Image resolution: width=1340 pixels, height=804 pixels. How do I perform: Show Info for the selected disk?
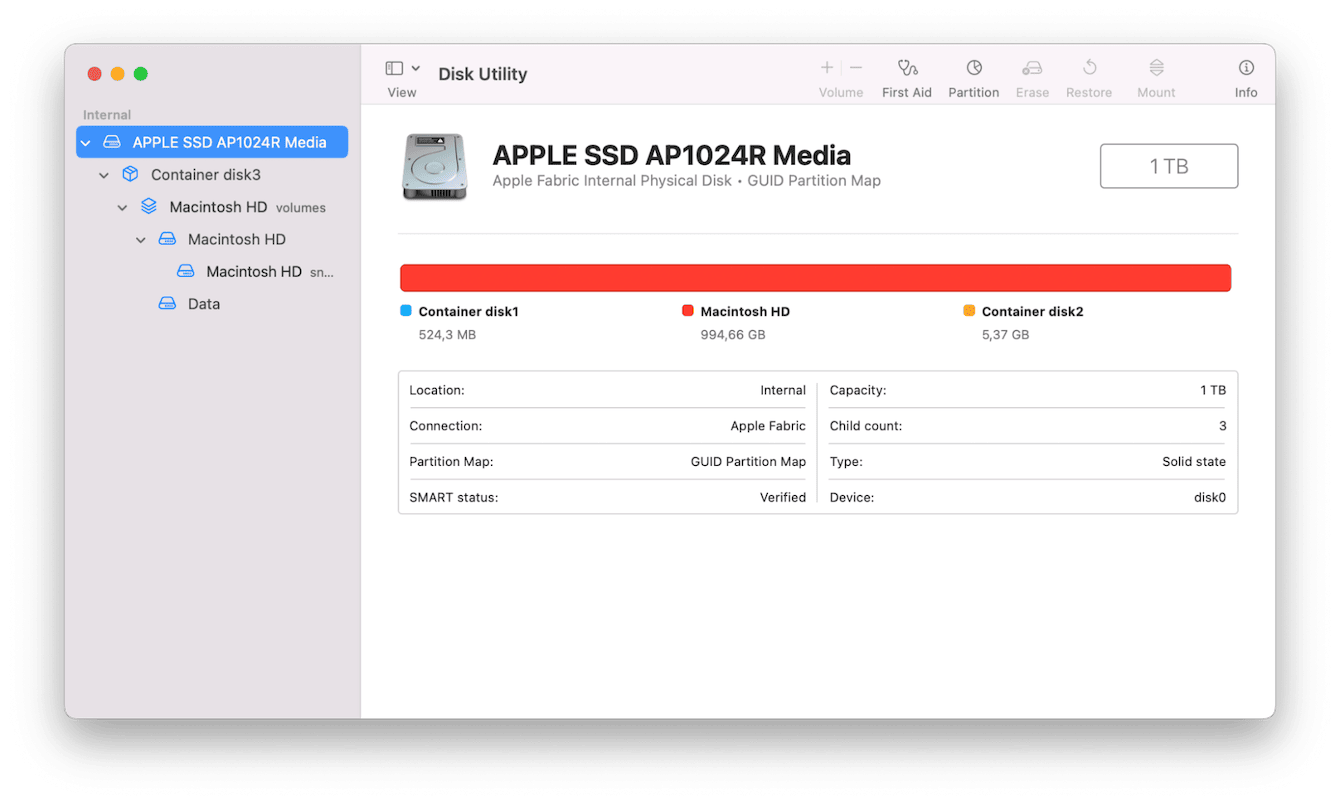click(1246, 75)
